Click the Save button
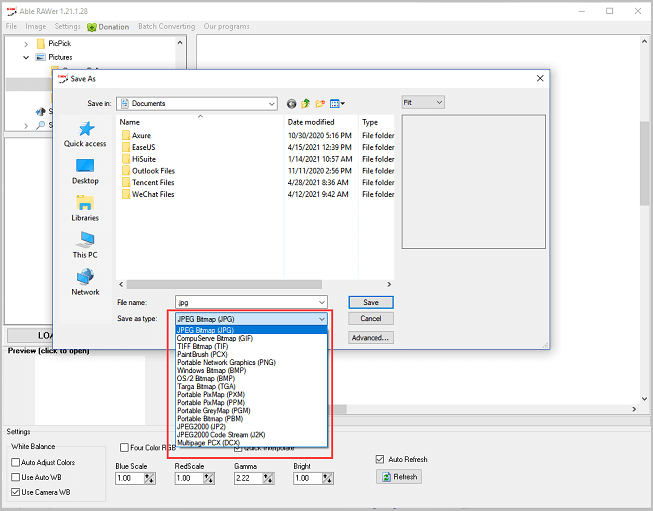This screenshot has width=653, height=511. (370, 302)
